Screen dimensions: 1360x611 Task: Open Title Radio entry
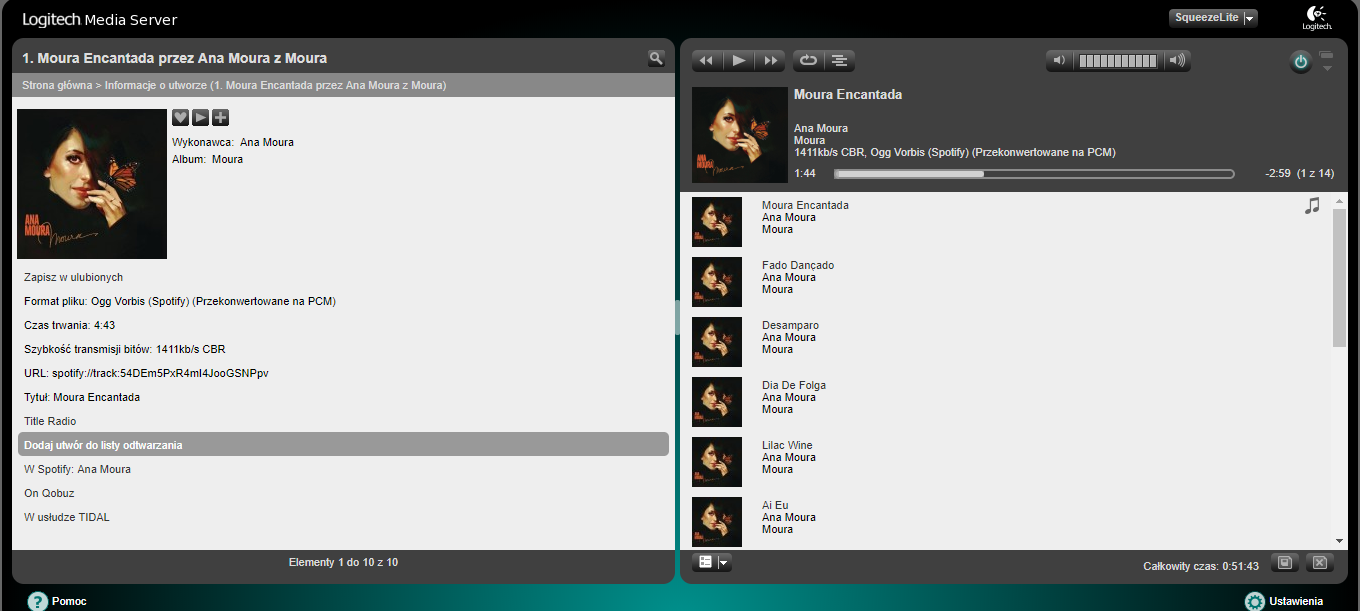pos(50,421)
